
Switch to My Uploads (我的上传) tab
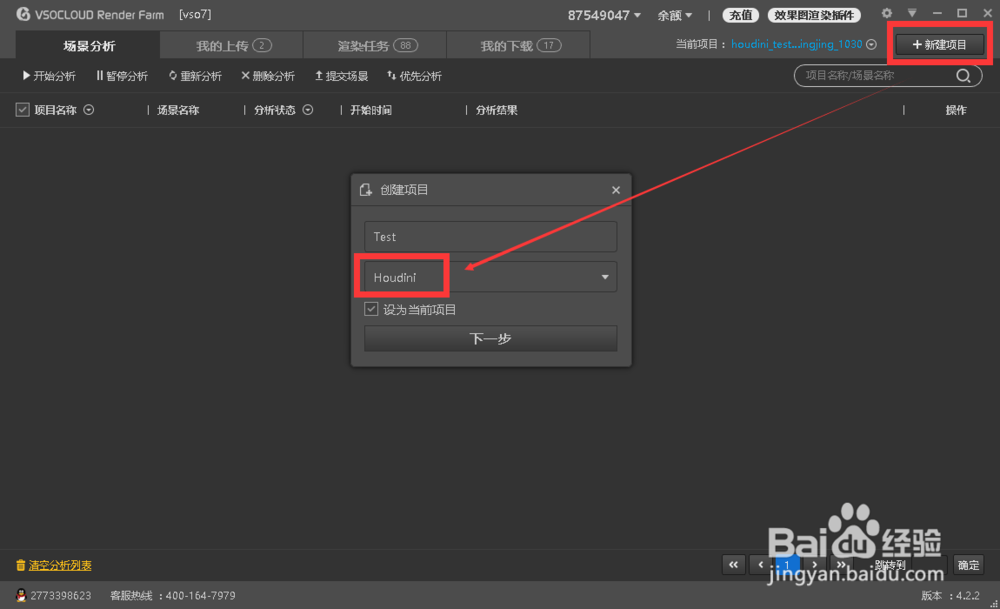click(232, 45)
